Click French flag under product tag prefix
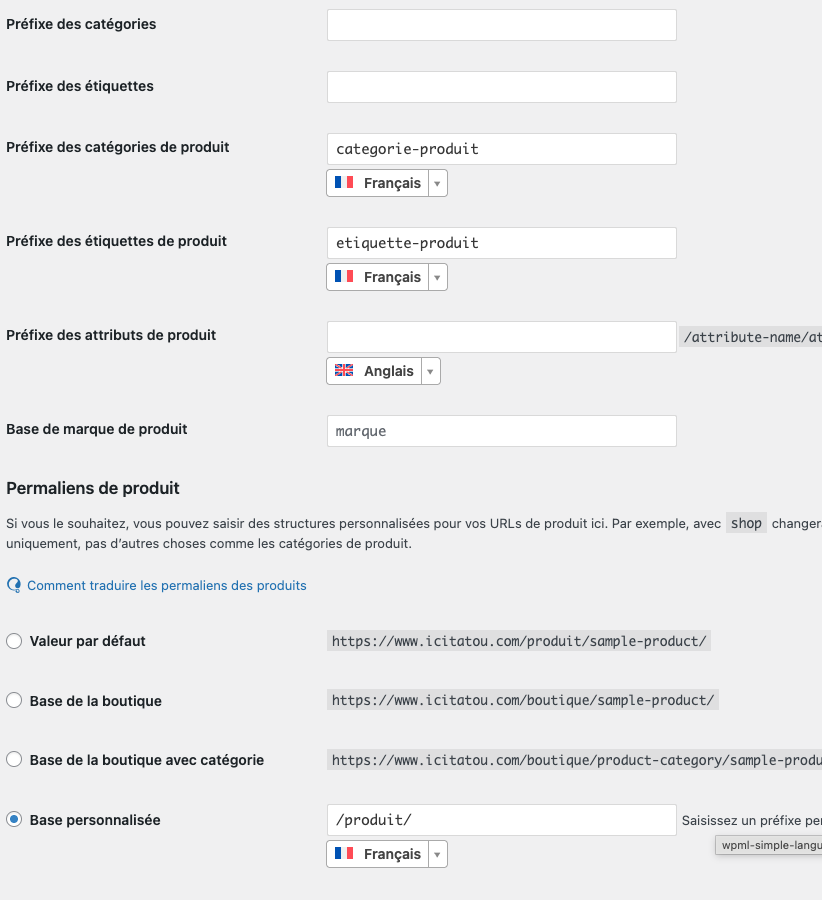Viewport: 822px width, 900px height. 344,277
